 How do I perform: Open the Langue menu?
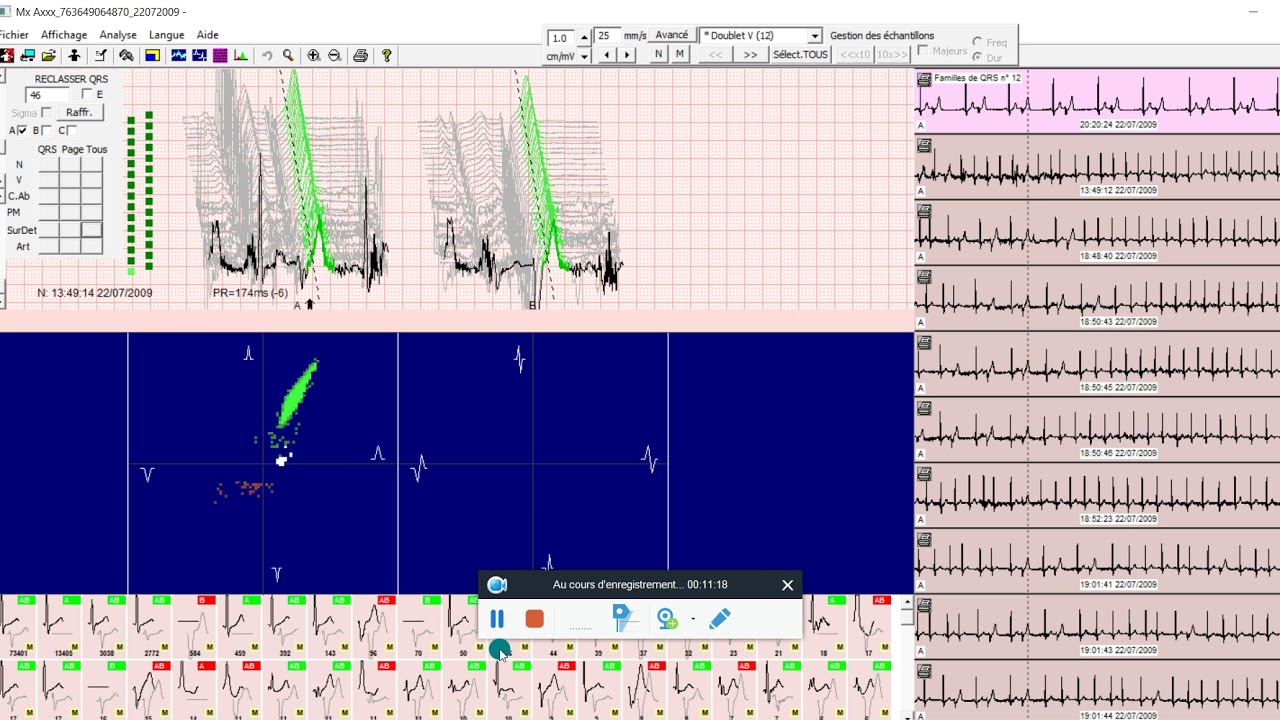(166, 35)
